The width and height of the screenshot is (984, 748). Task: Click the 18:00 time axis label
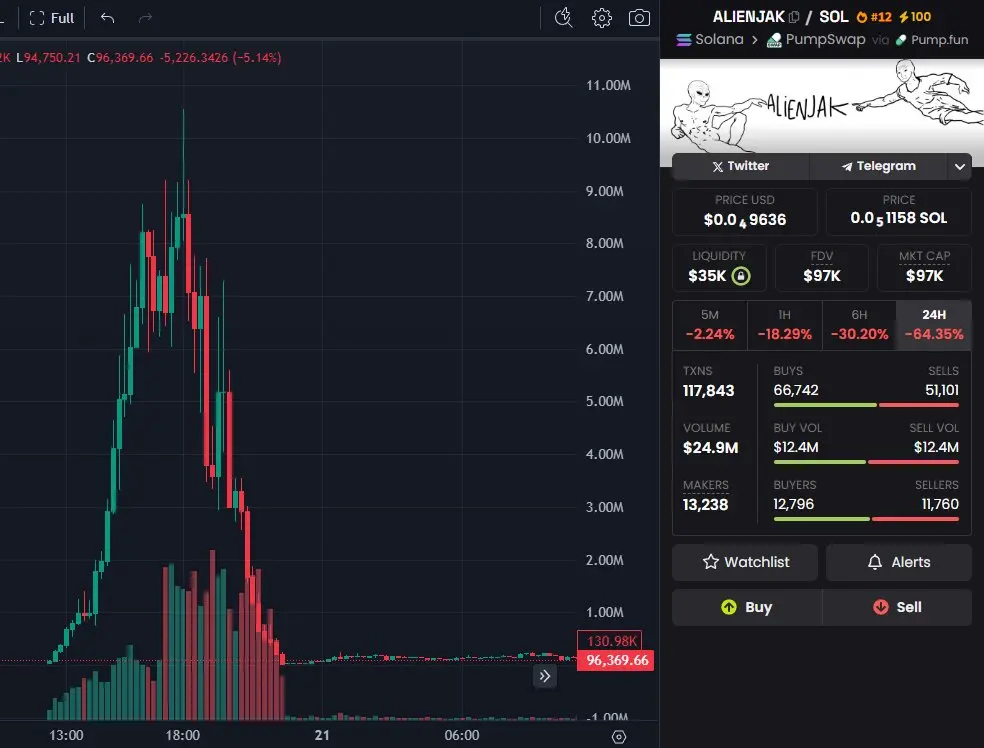click(183, 735)
